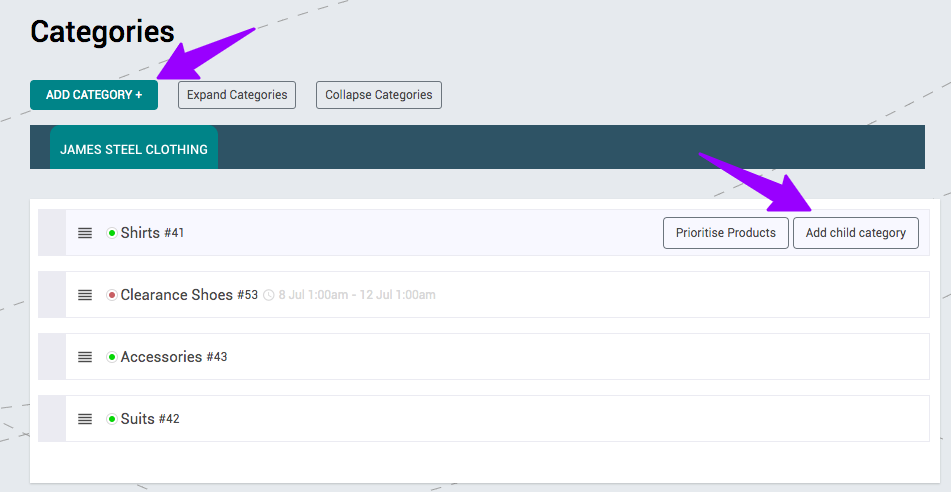This screenshot has width=951, height=492.
Task: Select the Shirts category name
Action: [x=140, y=233]
